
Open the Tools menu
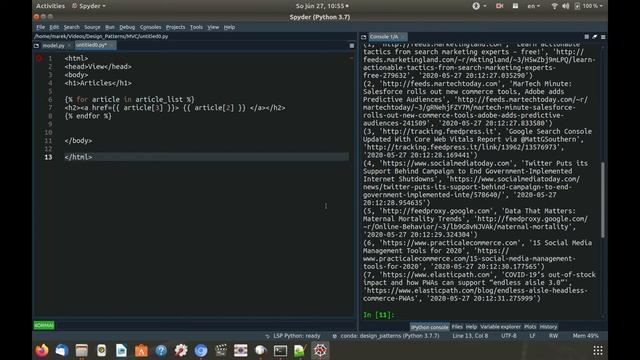coord(196,27)
